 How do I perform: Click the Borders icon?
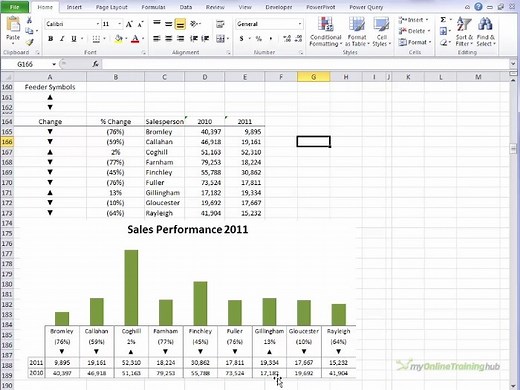pos(96,39)
